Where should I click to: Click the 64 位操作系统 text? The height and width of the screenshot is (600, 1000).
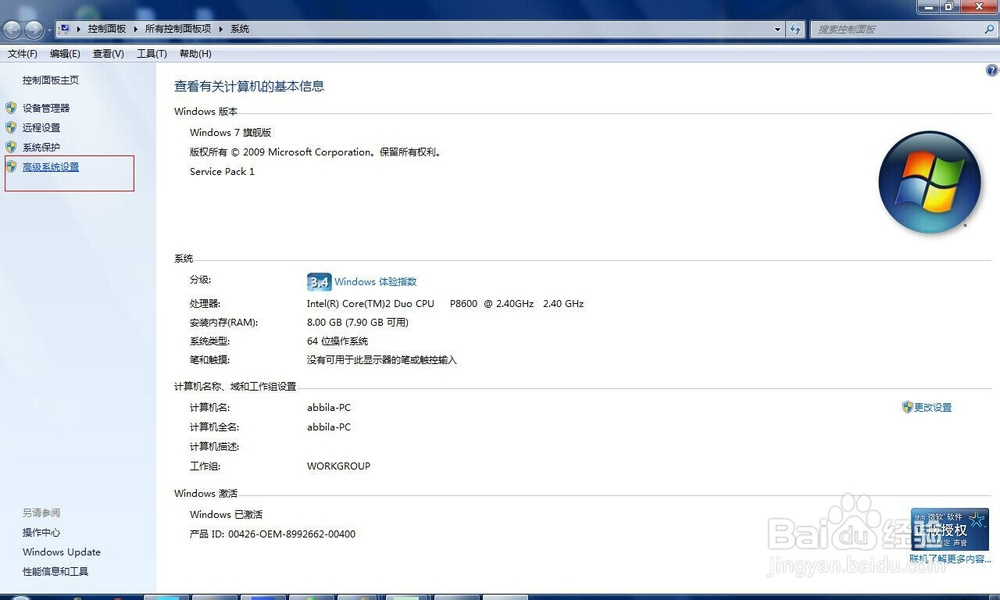337,341
